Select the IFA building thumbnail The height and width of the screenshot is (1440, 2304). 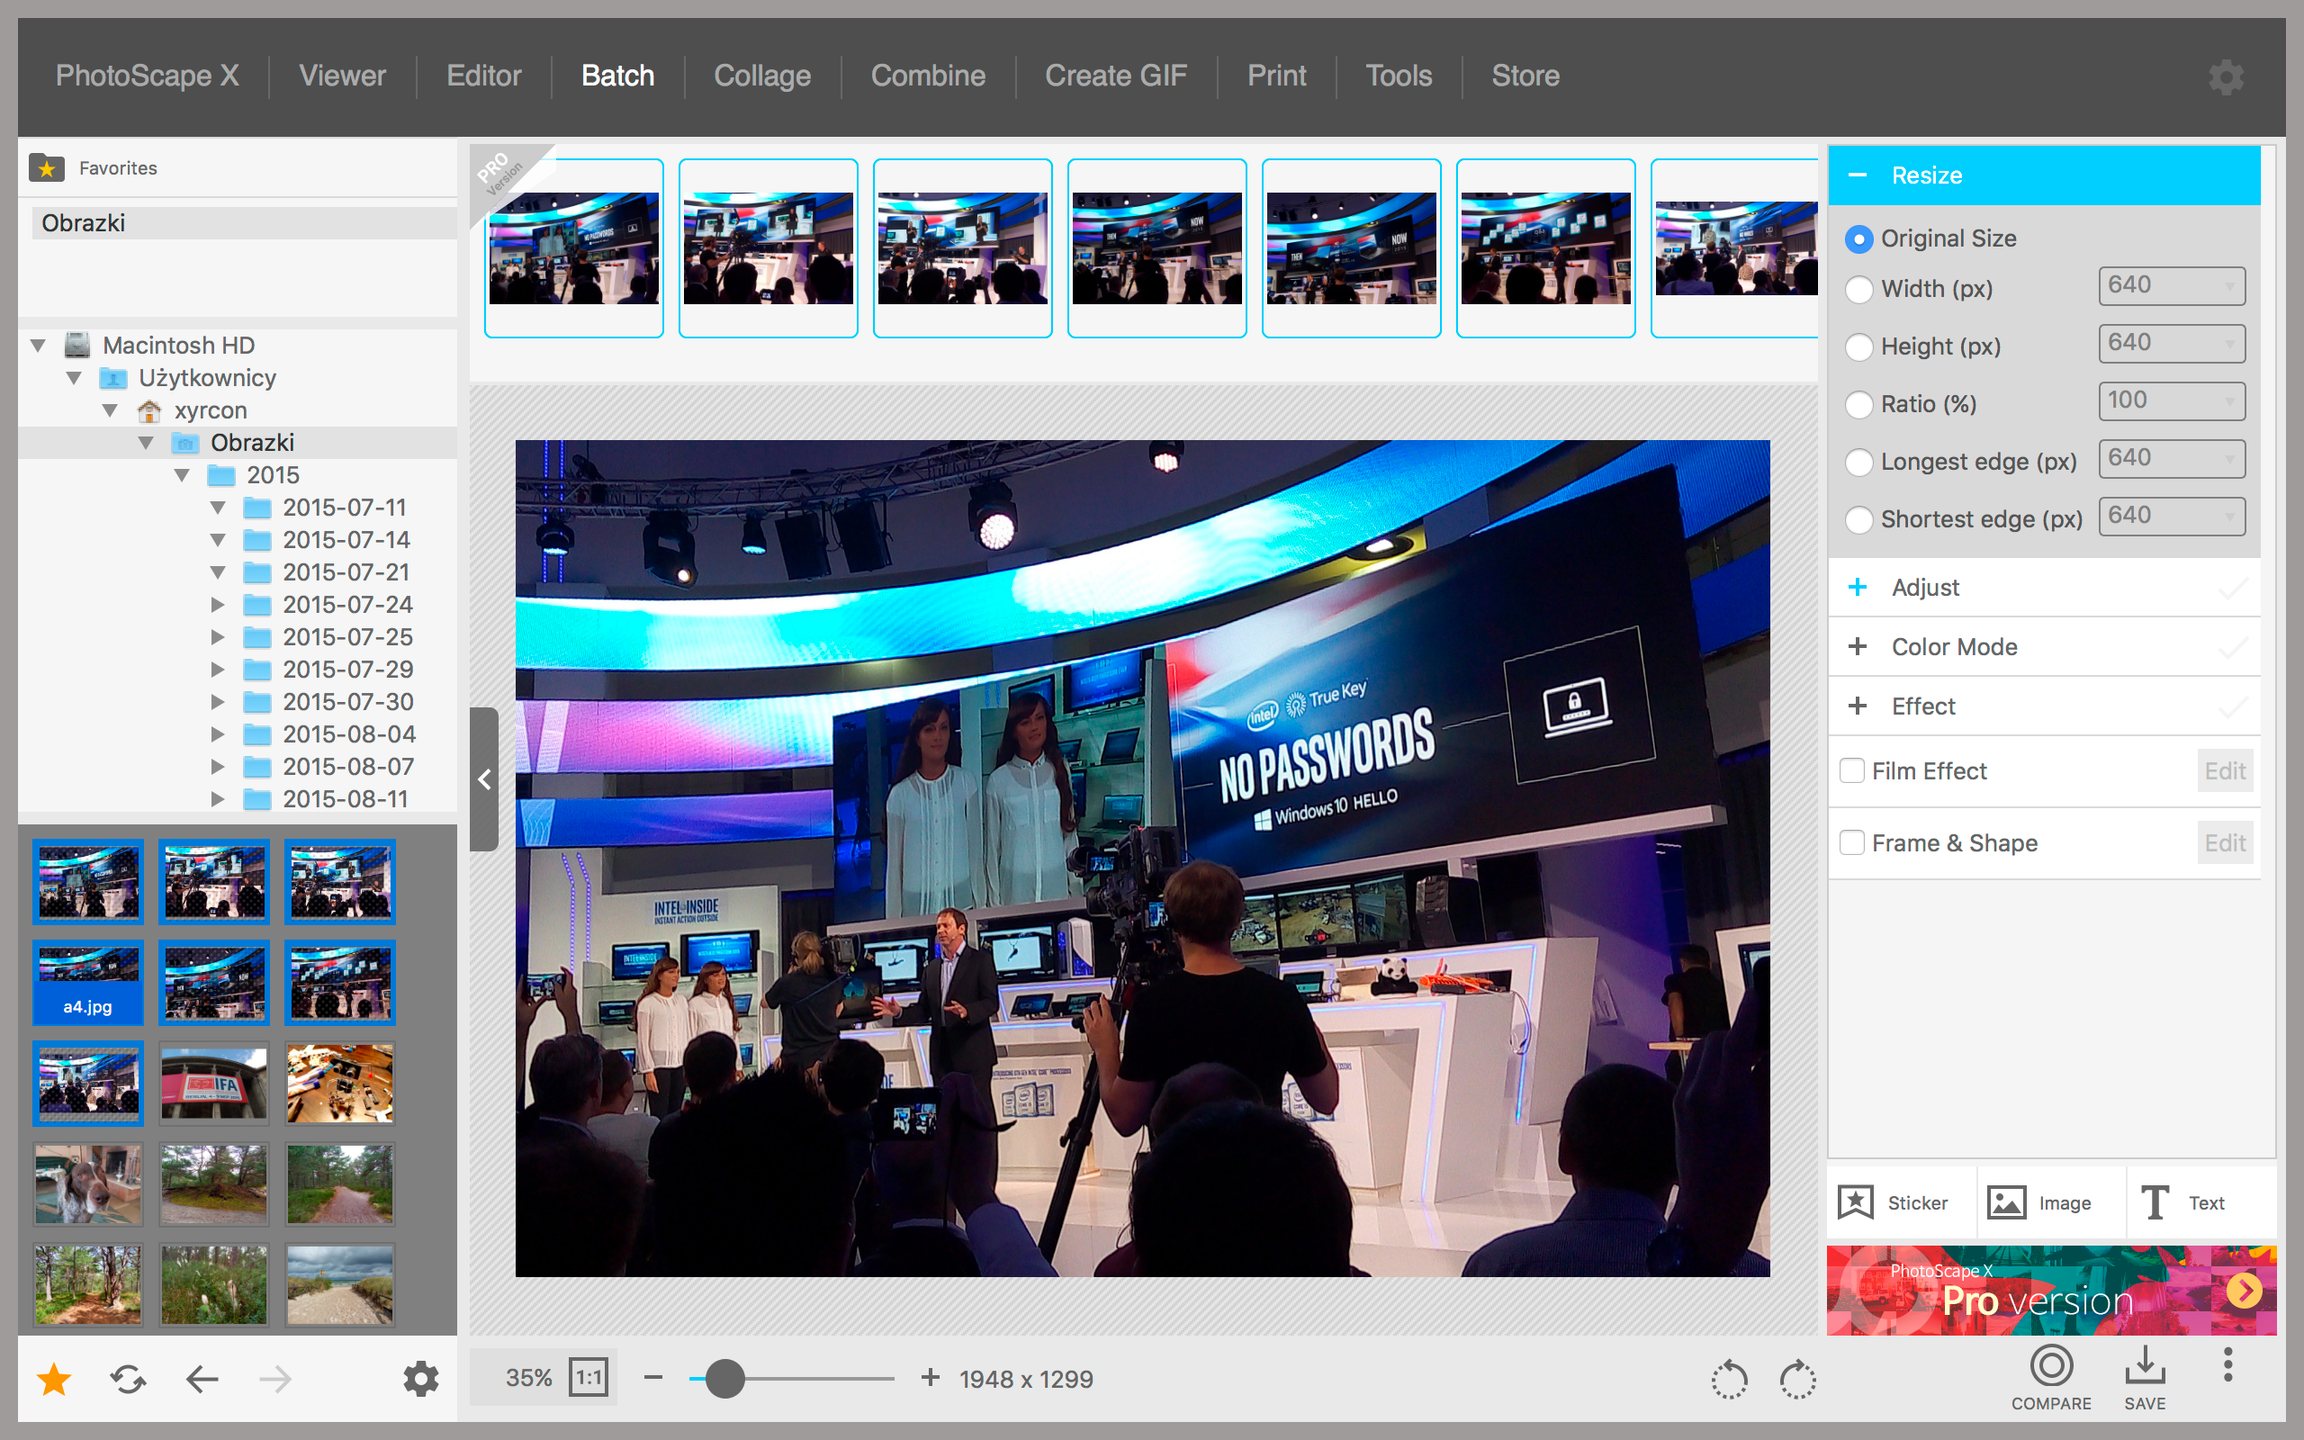coord(214,1084)
